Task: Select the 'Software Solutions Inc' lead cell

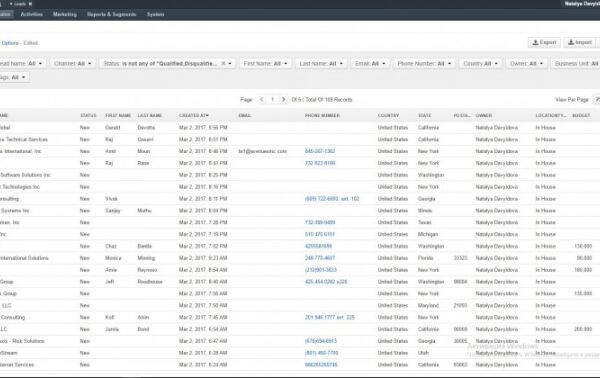Action: point(25,175)
